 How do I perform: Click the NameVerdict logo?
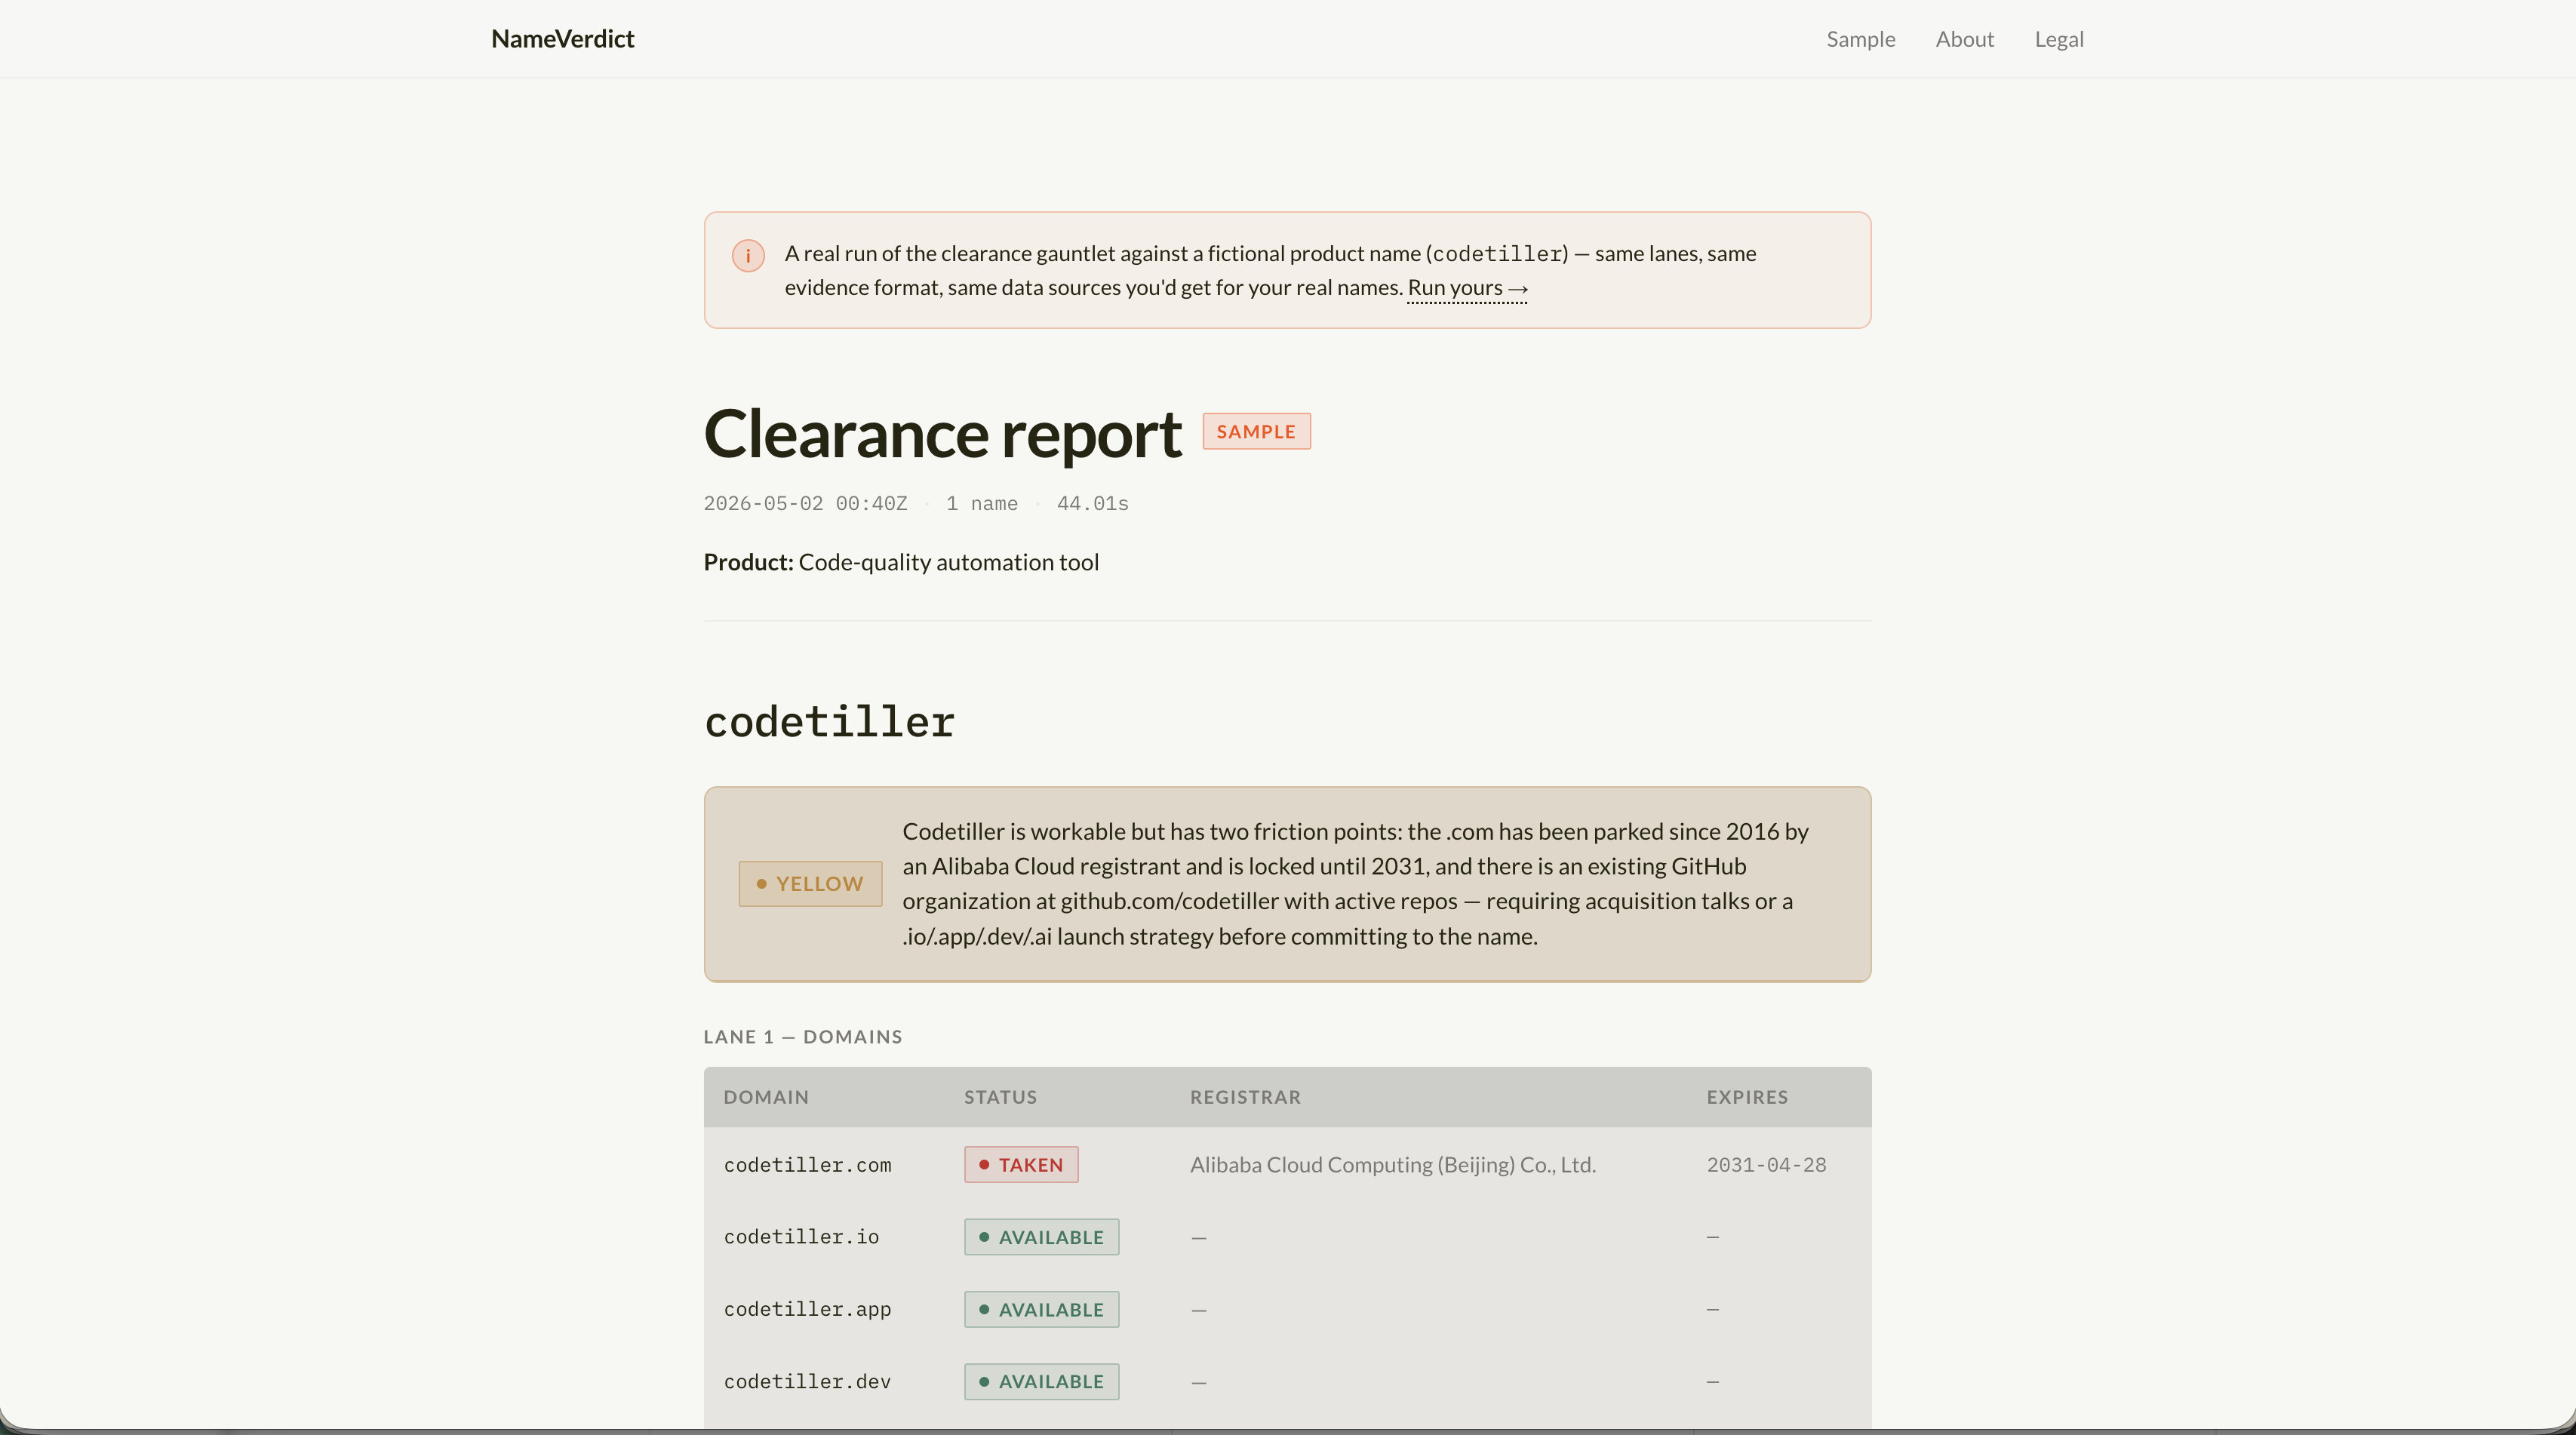pyautogui.click(x=562, y=39)
